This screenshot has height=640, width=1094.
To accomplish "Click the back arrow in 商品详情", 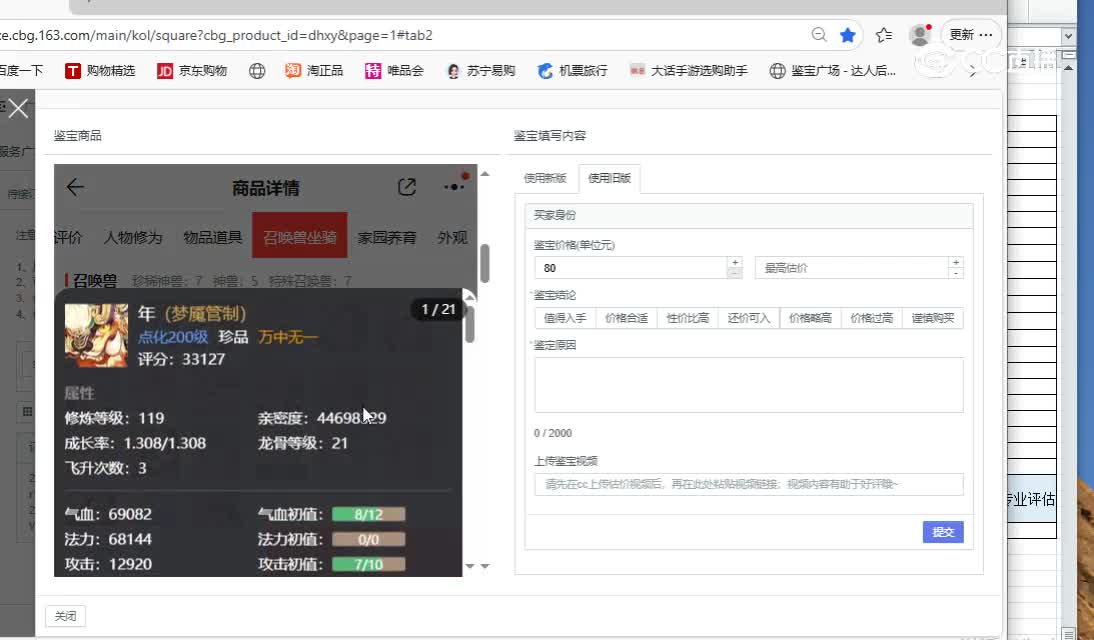I will coord(75,187).
